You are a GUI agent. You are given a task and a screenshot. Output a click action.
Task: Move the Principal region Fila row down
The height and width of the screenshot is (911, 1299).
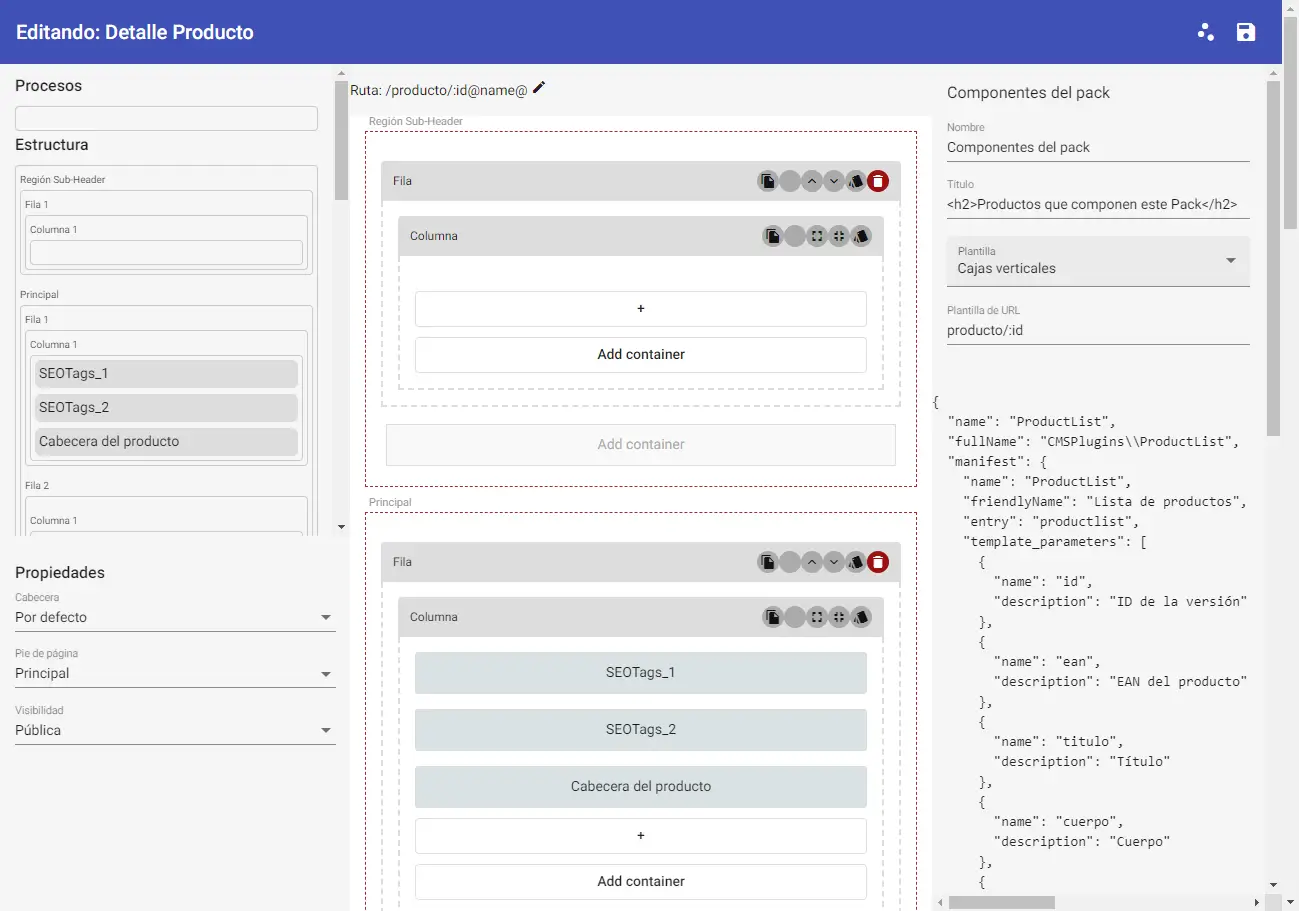(x=834, y=562)
